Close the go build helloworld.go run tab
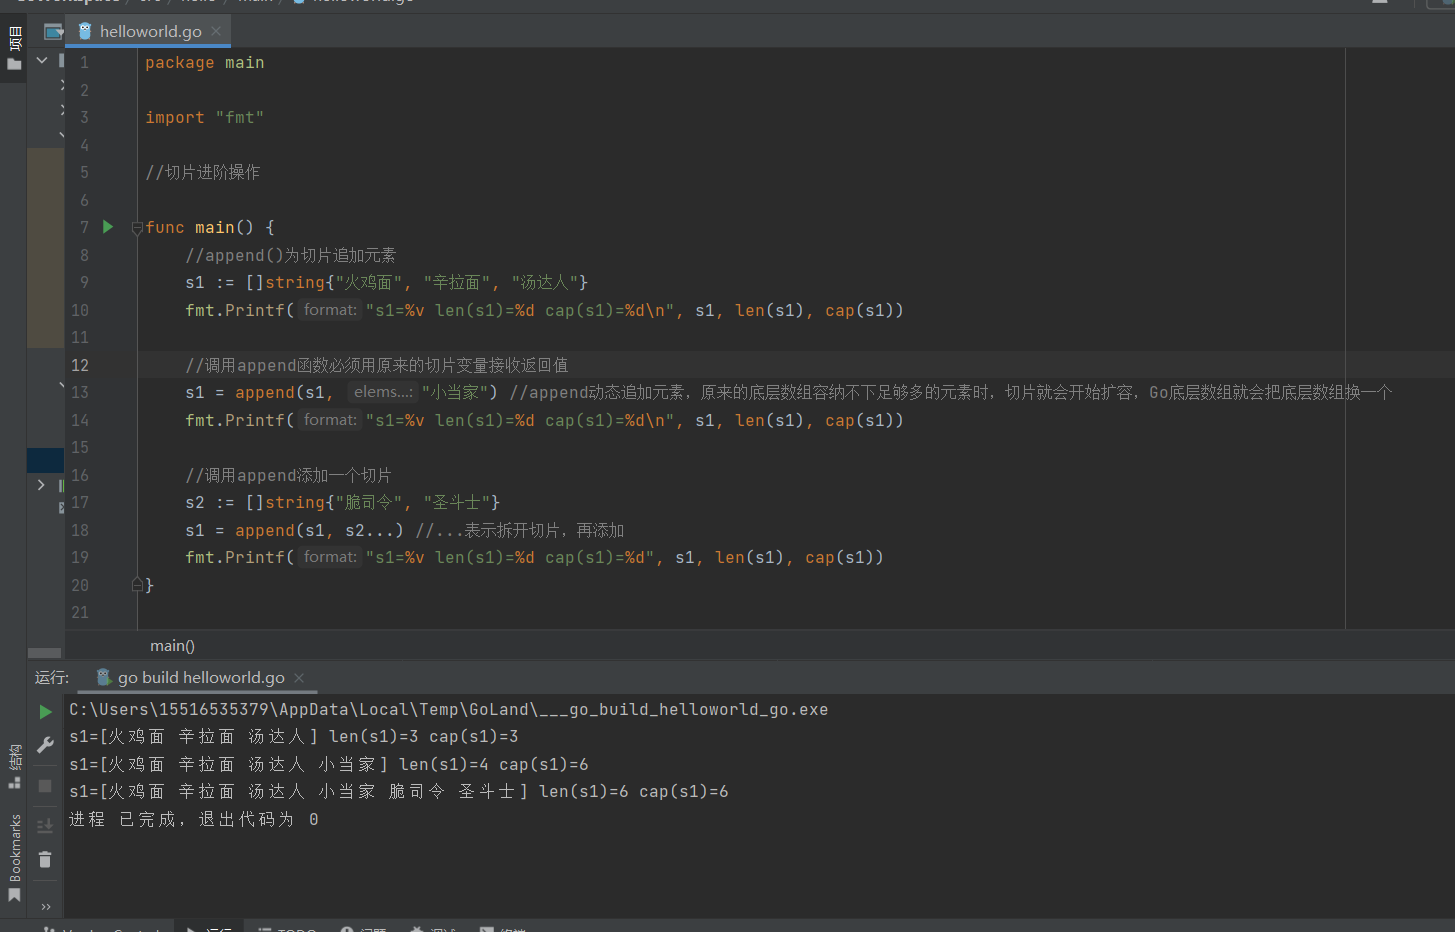 [299, 678]
